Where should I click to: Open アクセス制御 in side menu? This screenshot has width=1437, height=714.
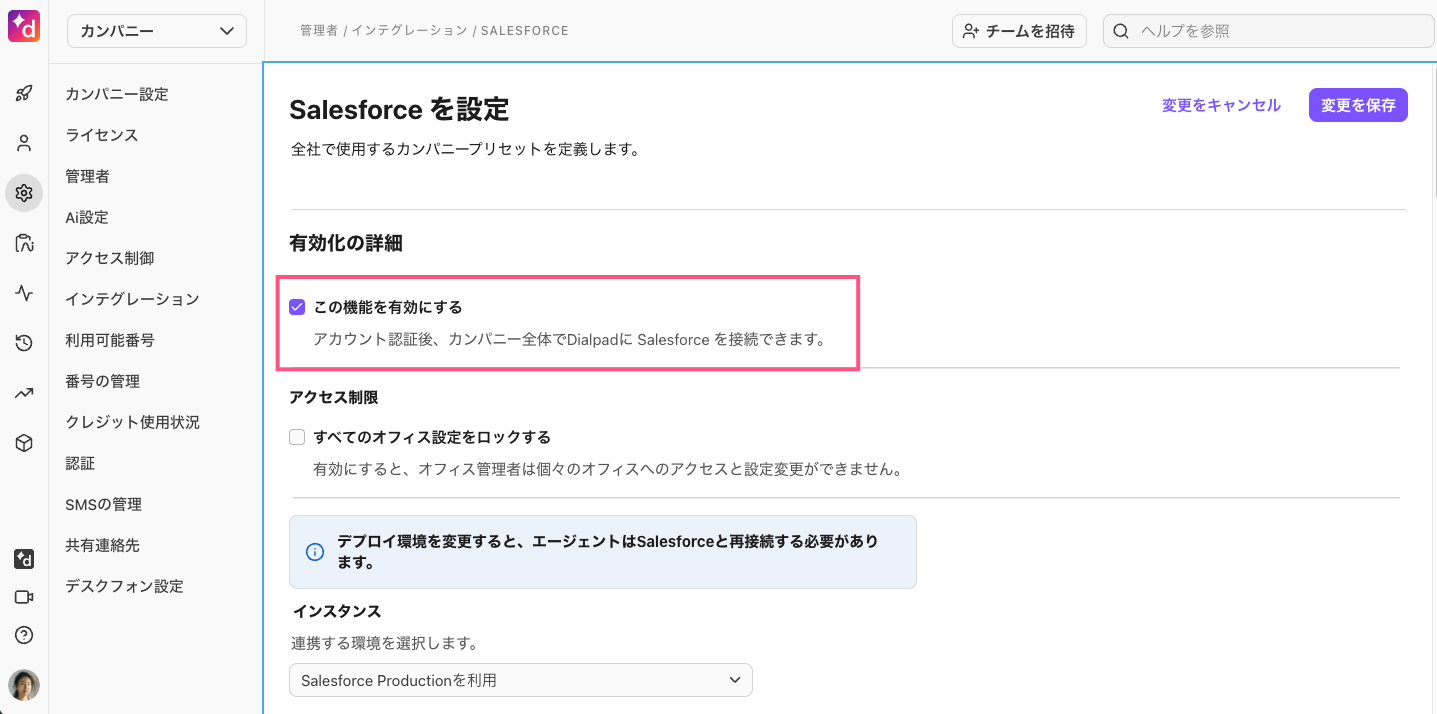(x=110, y=258)
